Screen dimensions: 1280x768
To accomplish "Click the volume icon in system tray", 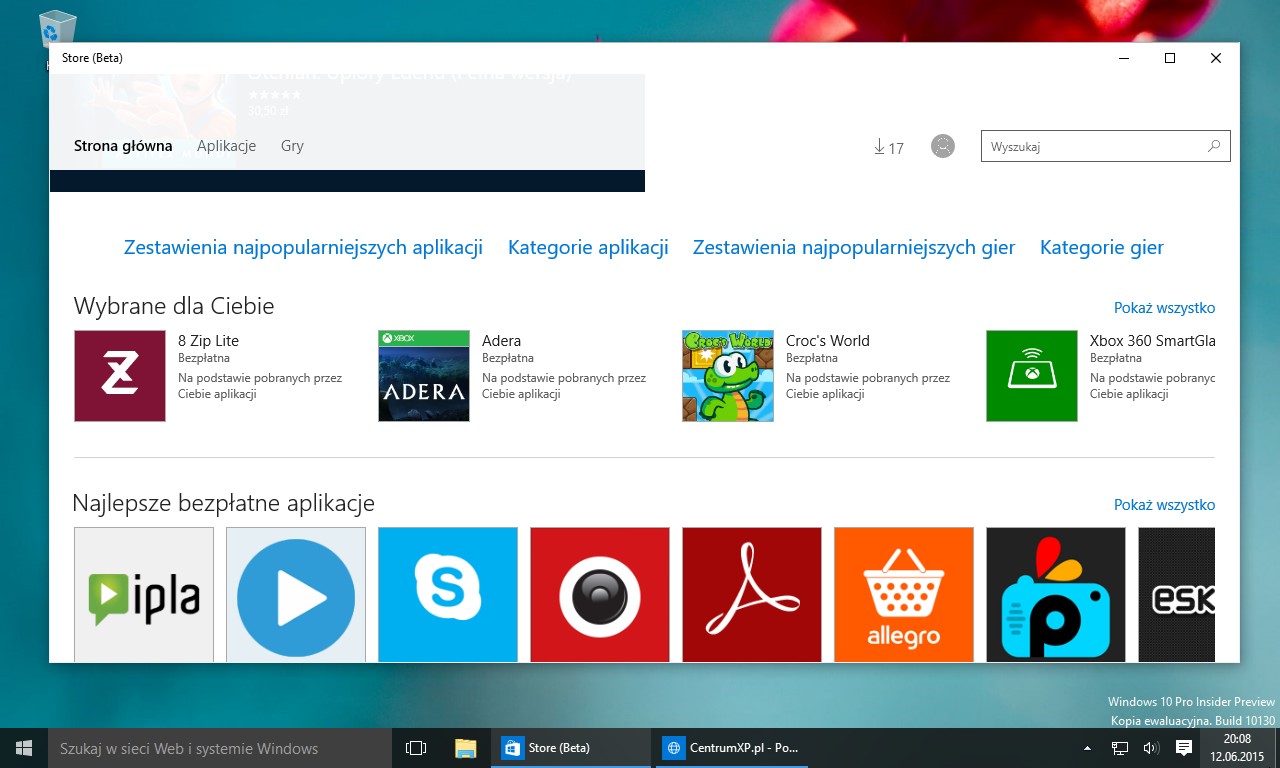I will (x=1150, y=748).
